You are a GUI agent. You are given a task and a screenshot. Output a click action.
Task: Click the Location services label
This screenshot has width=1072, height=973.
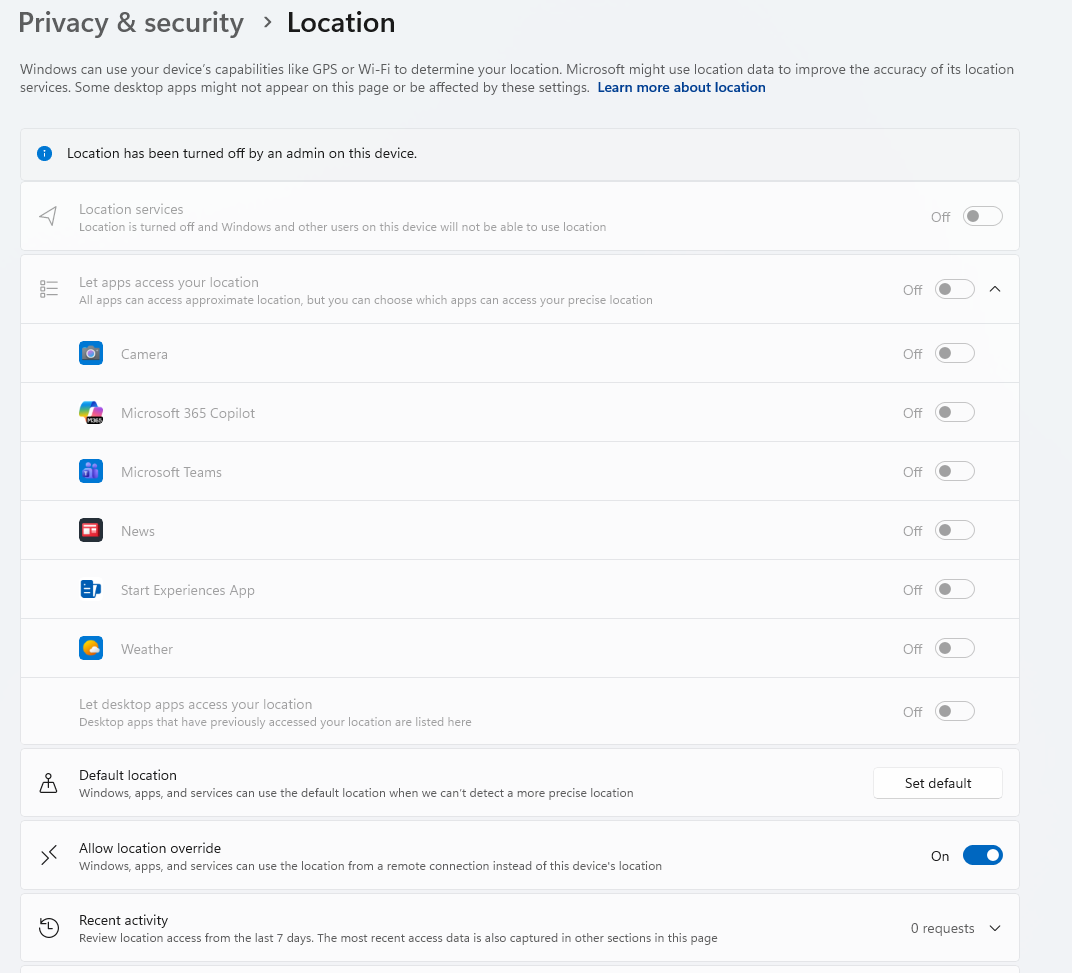click(x=131, y=209)
